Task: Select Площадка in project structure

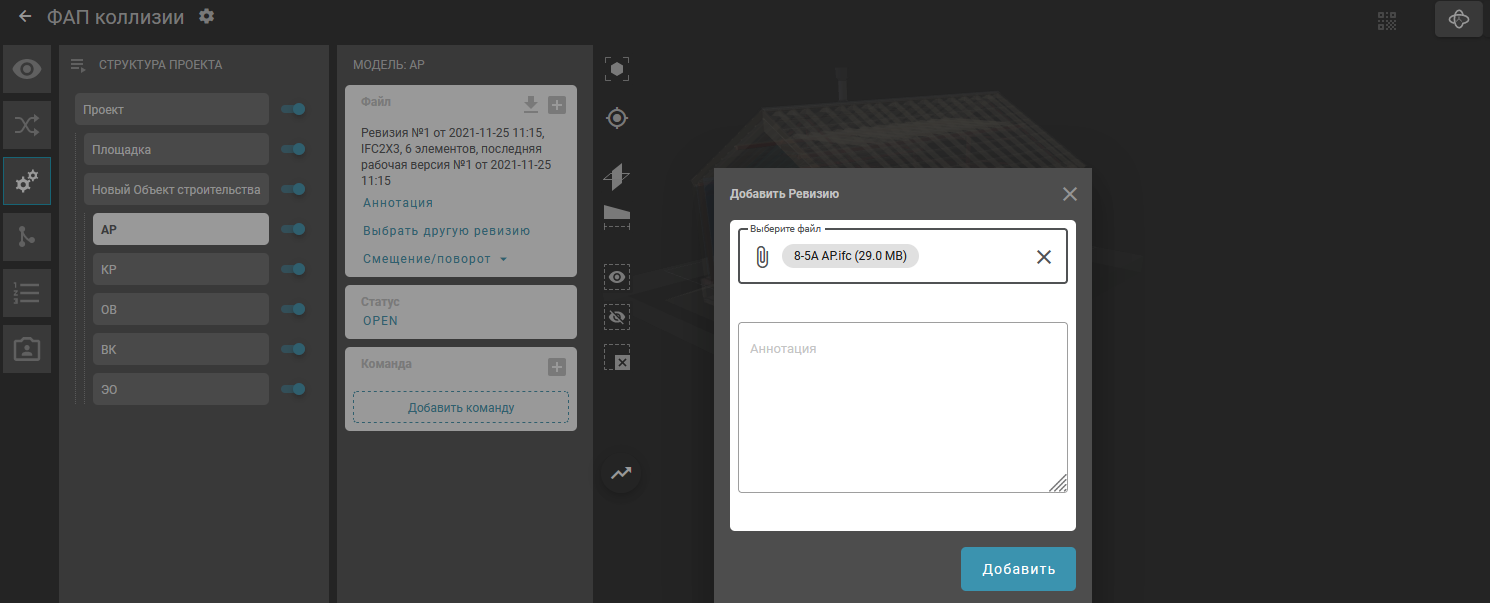Action: pyautogui.click(x=175, y=149)
